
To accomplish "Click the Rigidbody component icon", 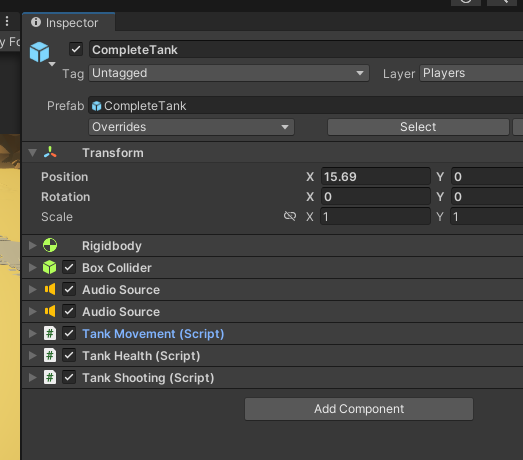I will 50,246.
